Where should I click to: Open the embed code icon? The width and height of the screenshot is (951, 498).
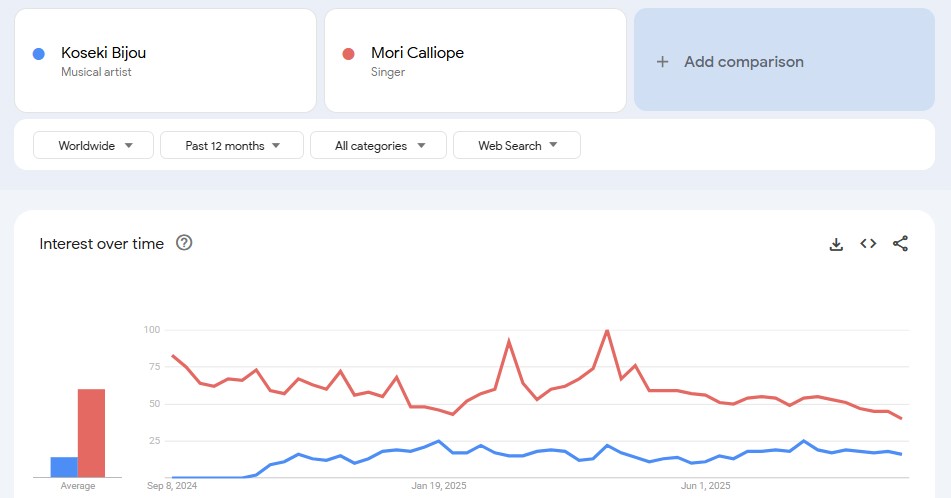coord(868,244)
